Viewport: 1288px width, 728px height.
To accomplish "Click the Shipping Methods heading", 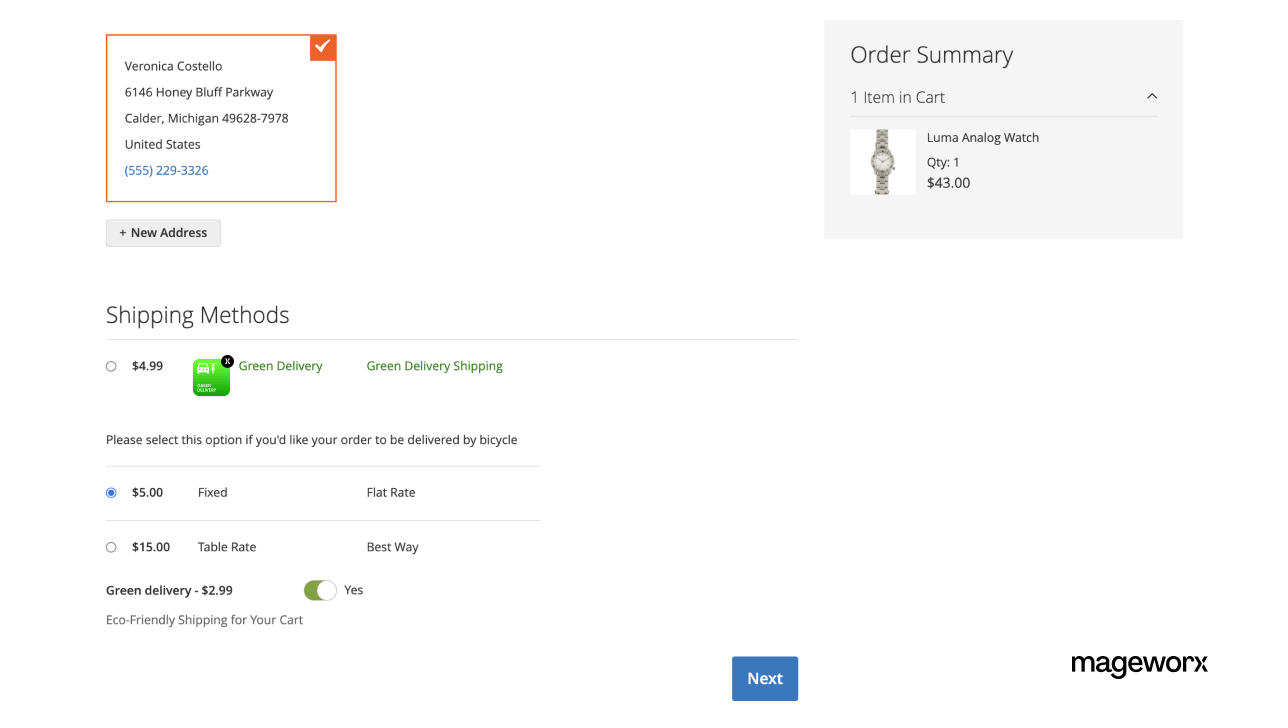I will coord(197,314).
